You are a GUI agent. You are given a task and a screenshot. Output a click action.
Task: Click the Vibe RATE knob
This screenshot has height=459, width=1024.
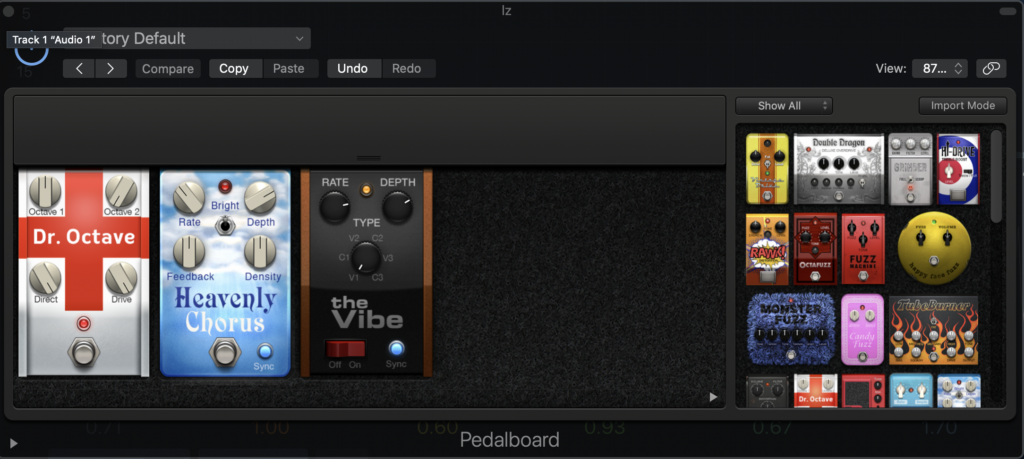point(334,208)
